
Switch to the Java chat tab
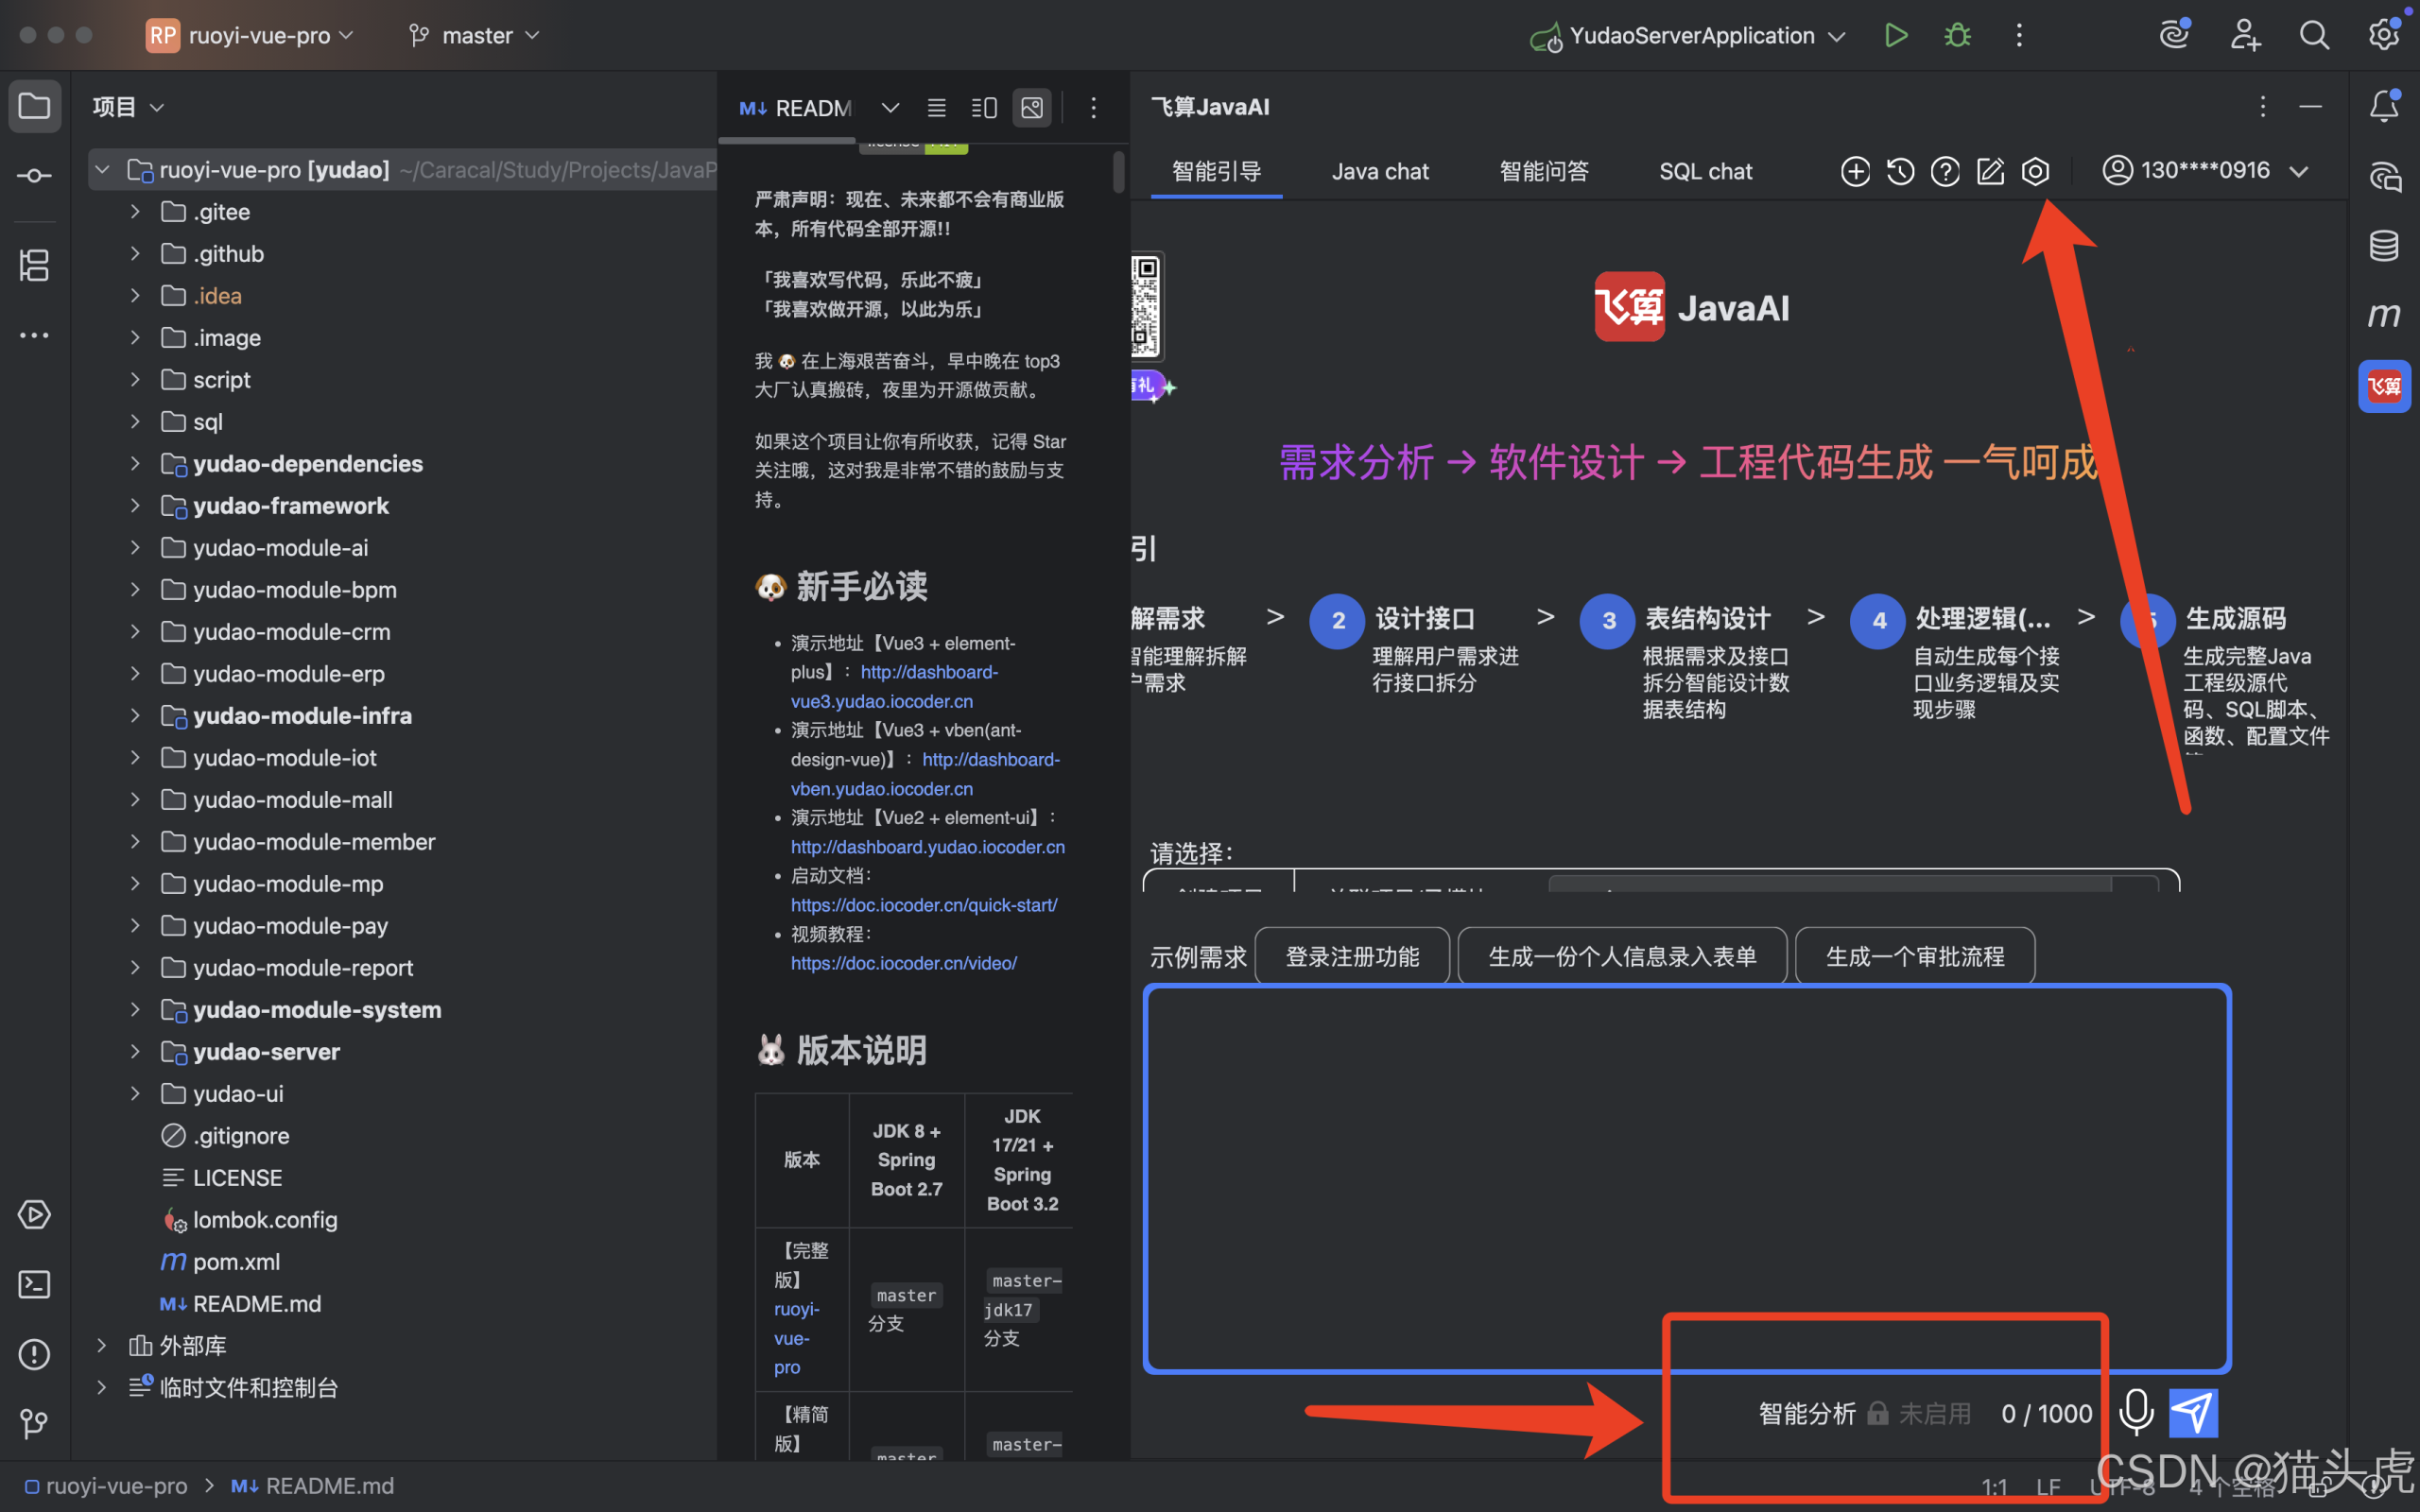tap(1379, 172)
